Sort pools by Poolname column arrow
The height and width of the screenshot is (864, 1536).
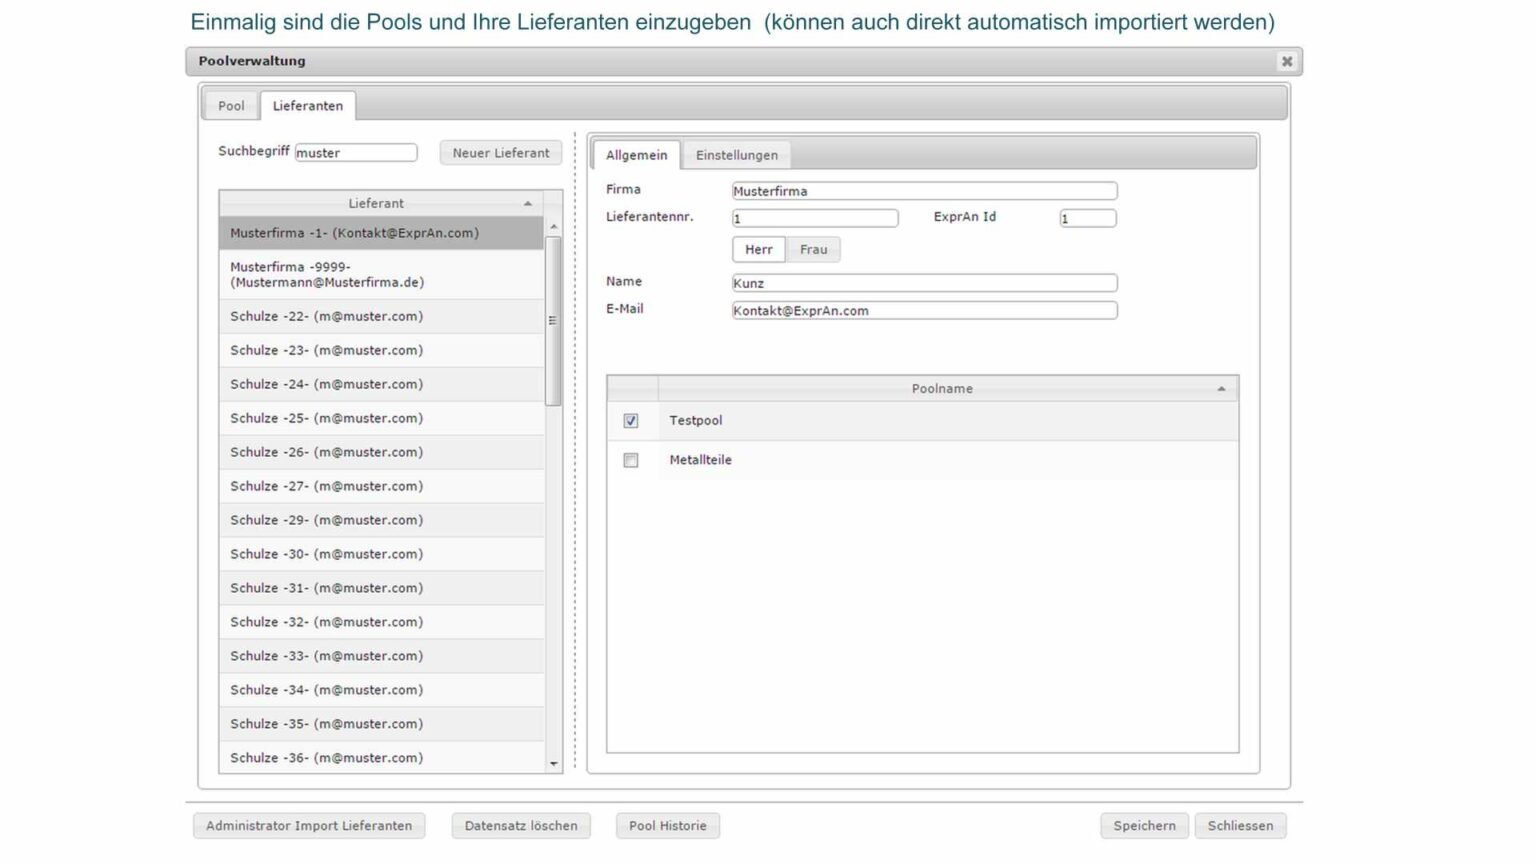tap(1220, 389)
